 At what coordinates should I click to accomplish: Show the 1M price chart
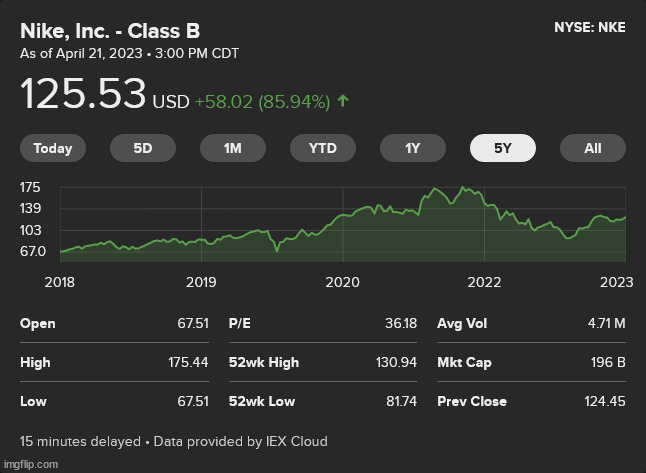pyautogui.click(x=233, y=148)
